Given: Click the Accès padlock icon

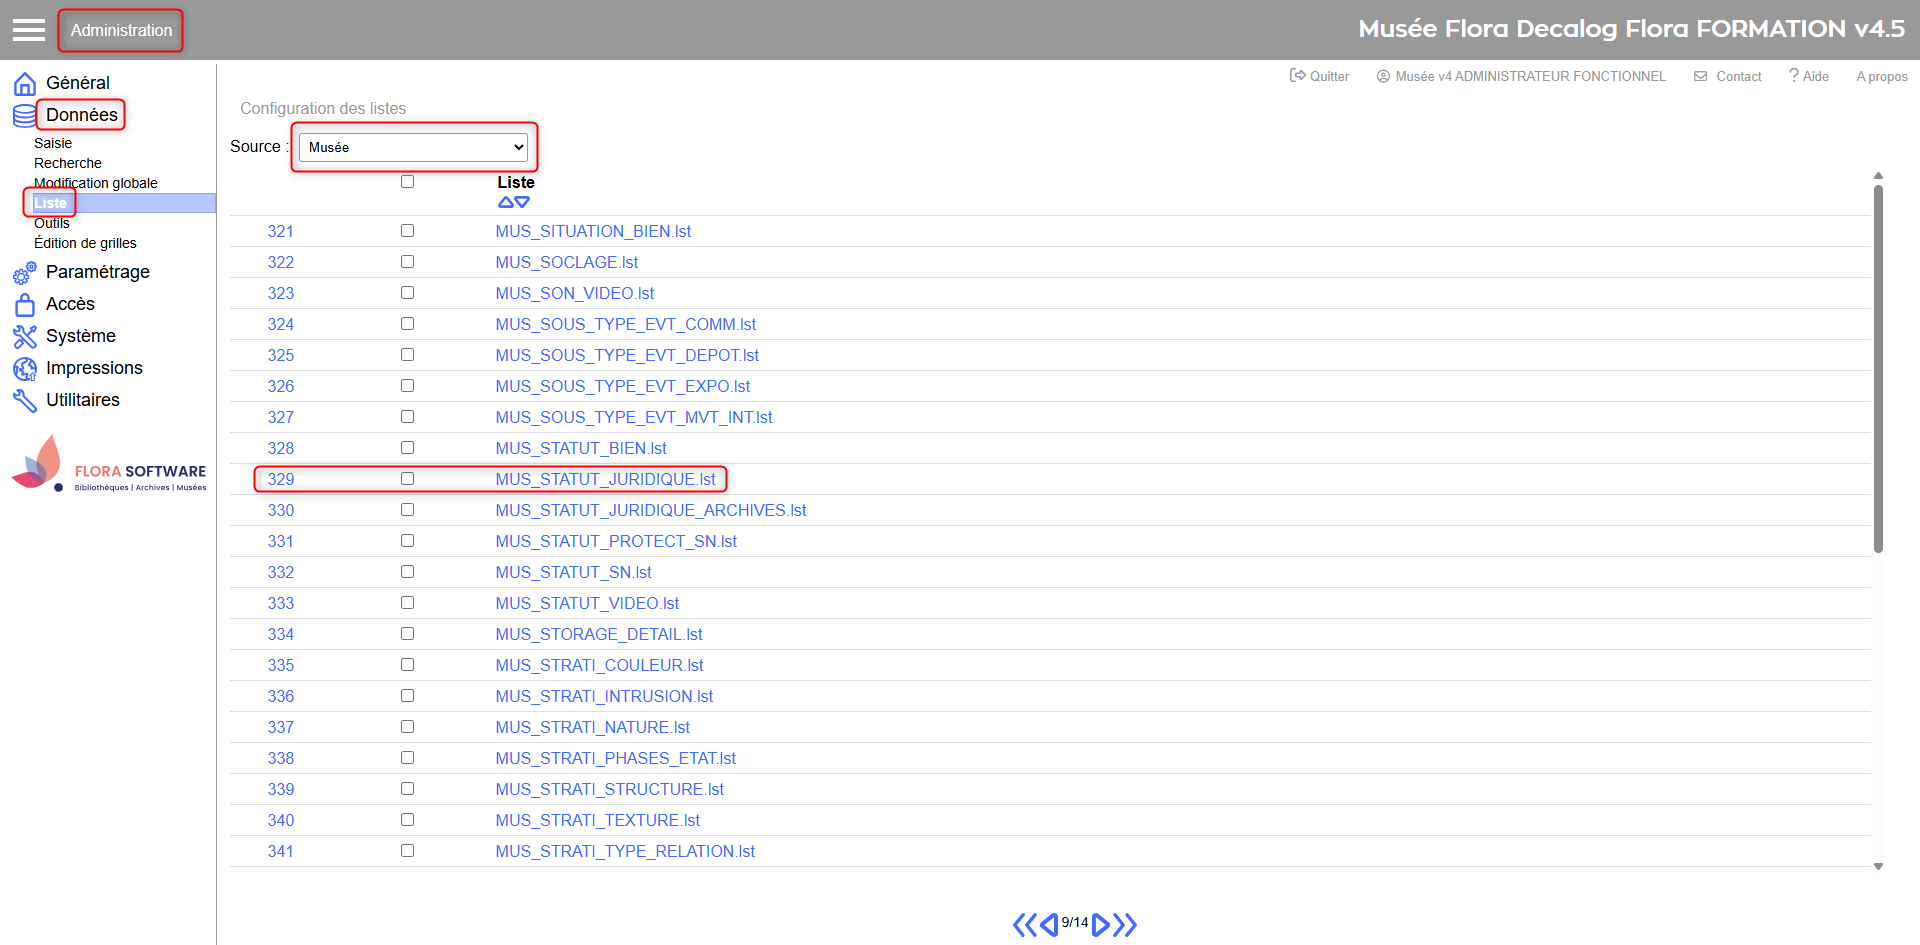Looking at the screenshot, I should pos(25,305).
